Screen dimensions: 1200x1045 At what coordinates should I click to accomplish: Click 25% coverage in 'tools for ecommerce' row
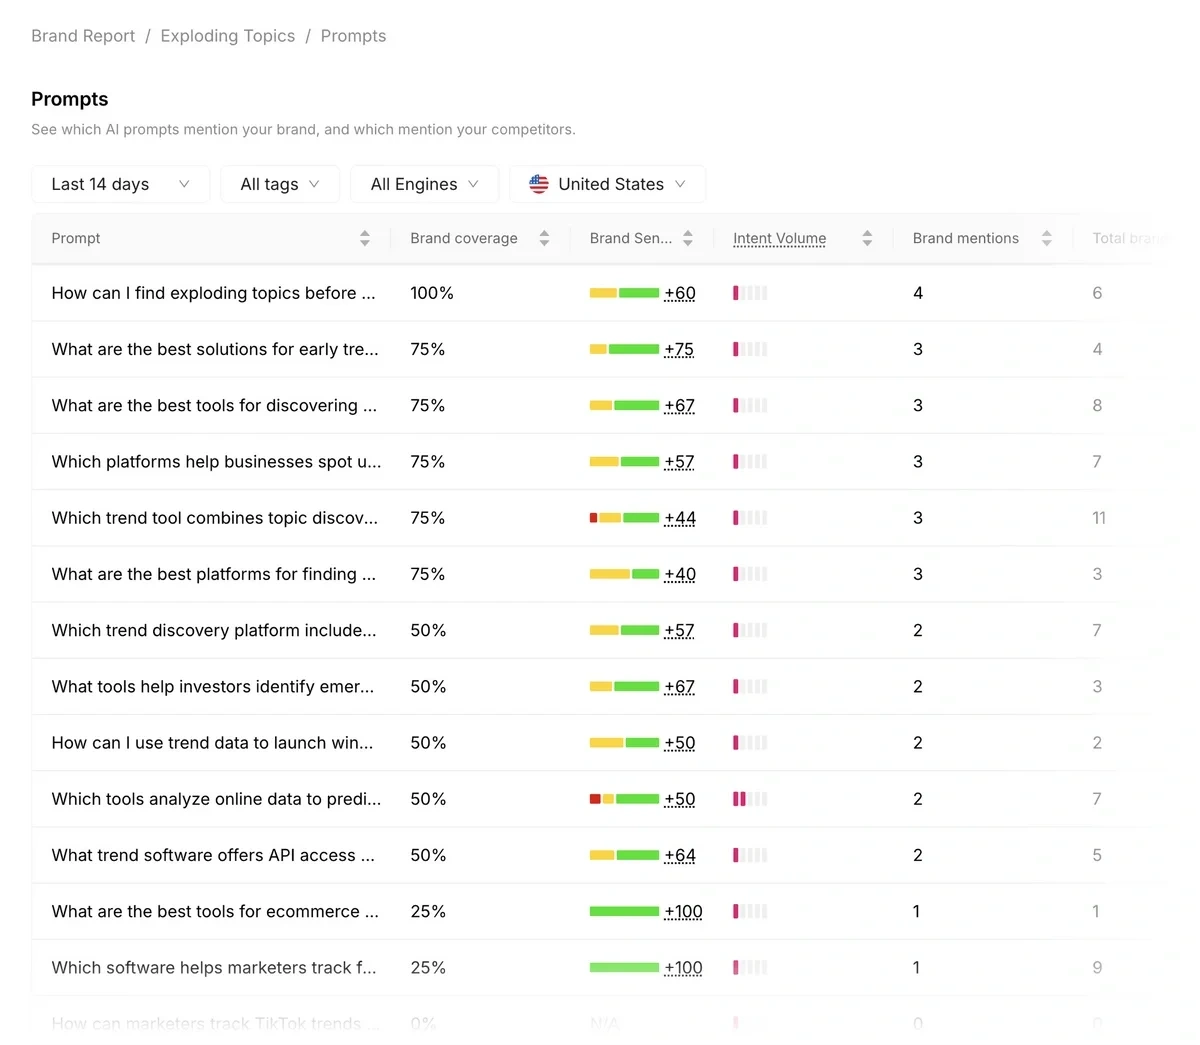[428, 911]
